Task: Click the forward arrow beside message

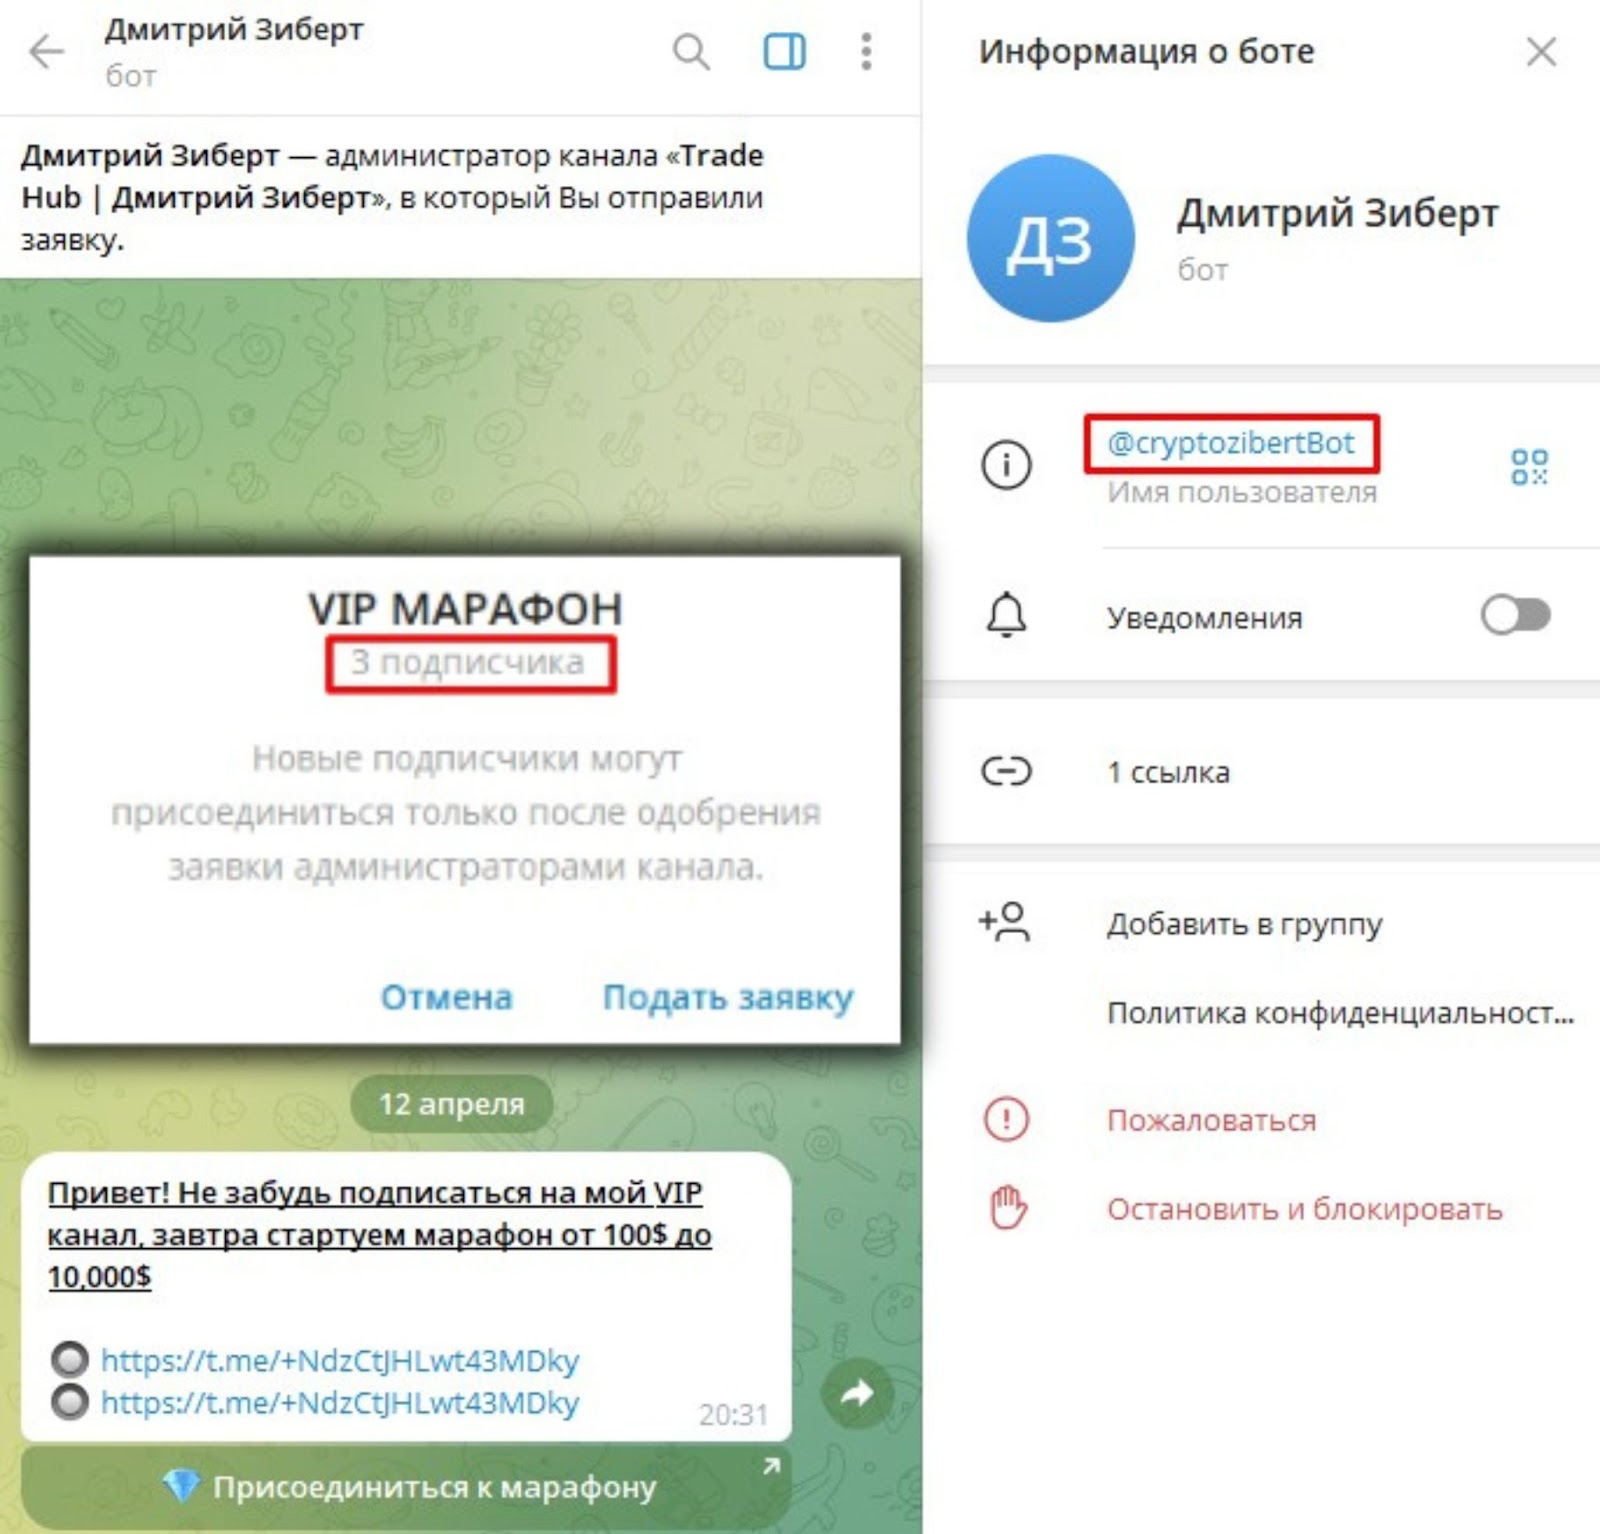Action: coord(857,1392)
